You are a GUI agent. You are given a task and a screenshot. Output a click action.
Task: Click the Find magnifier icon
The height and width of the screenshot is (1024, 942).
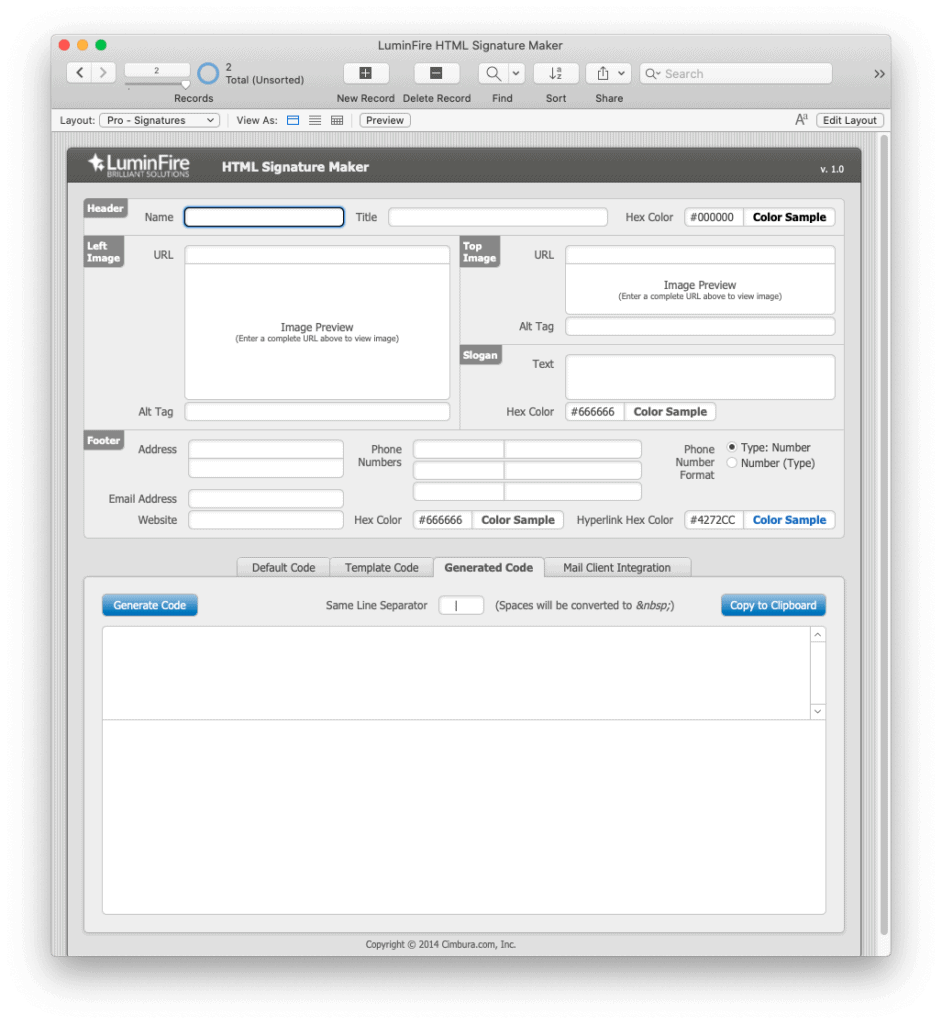(x=493, y=73)
